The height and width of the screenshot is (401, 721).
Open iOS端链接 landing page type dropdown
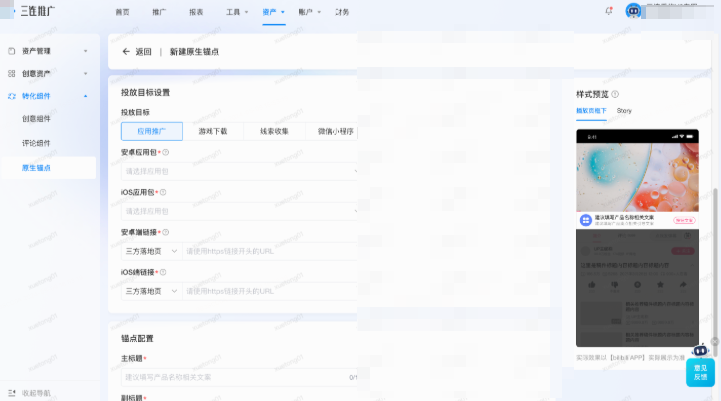[152, 291]
